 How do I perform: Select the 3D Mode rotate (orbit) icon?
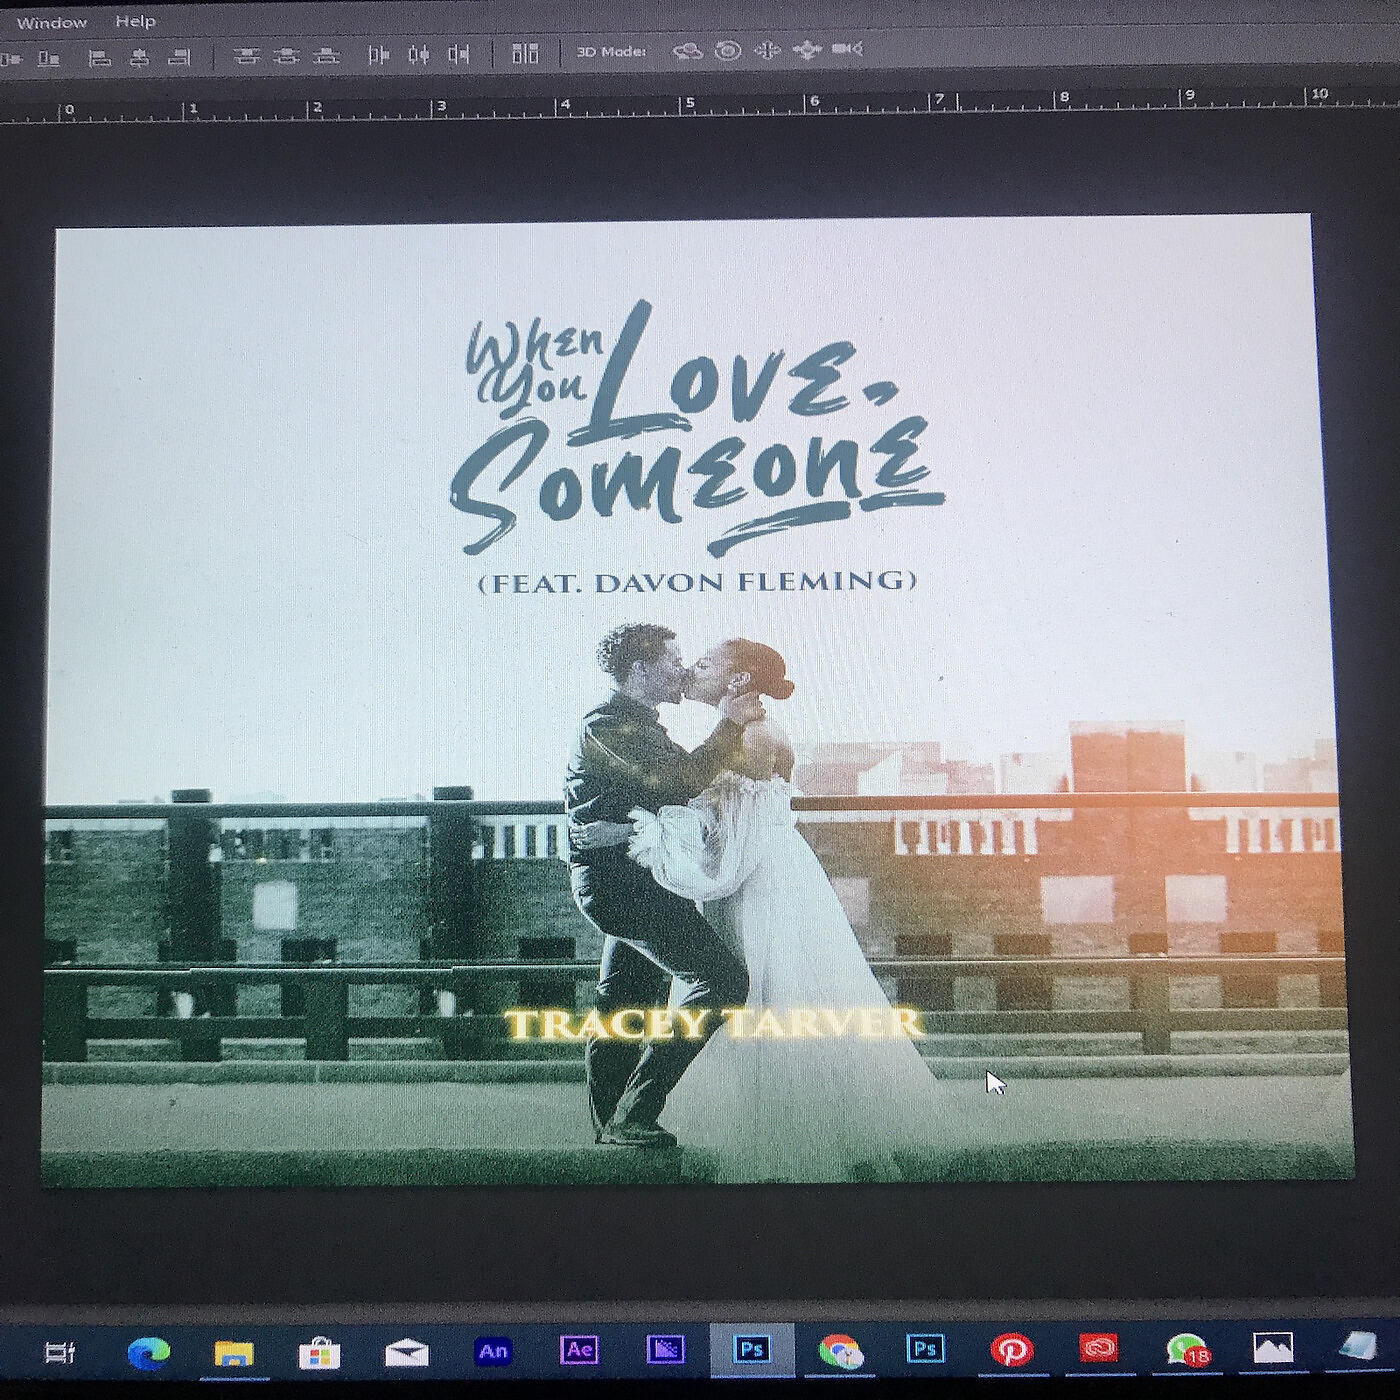(687, 51)
